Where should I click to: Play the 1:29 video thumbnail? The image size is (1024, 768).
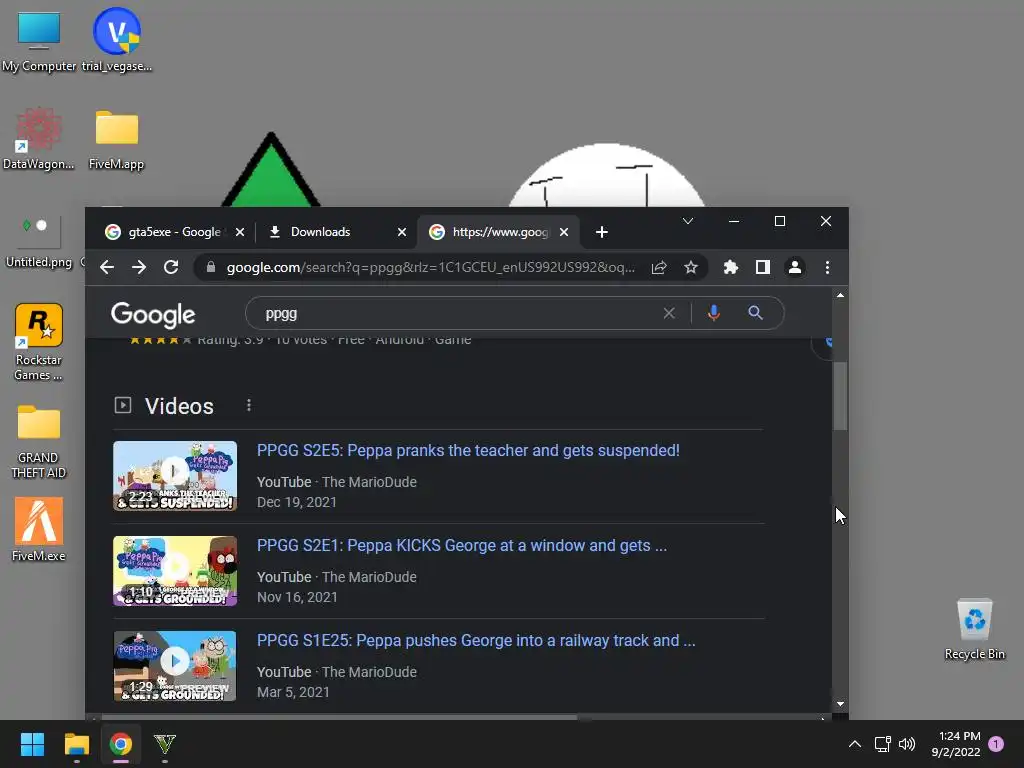coord(175,666)
